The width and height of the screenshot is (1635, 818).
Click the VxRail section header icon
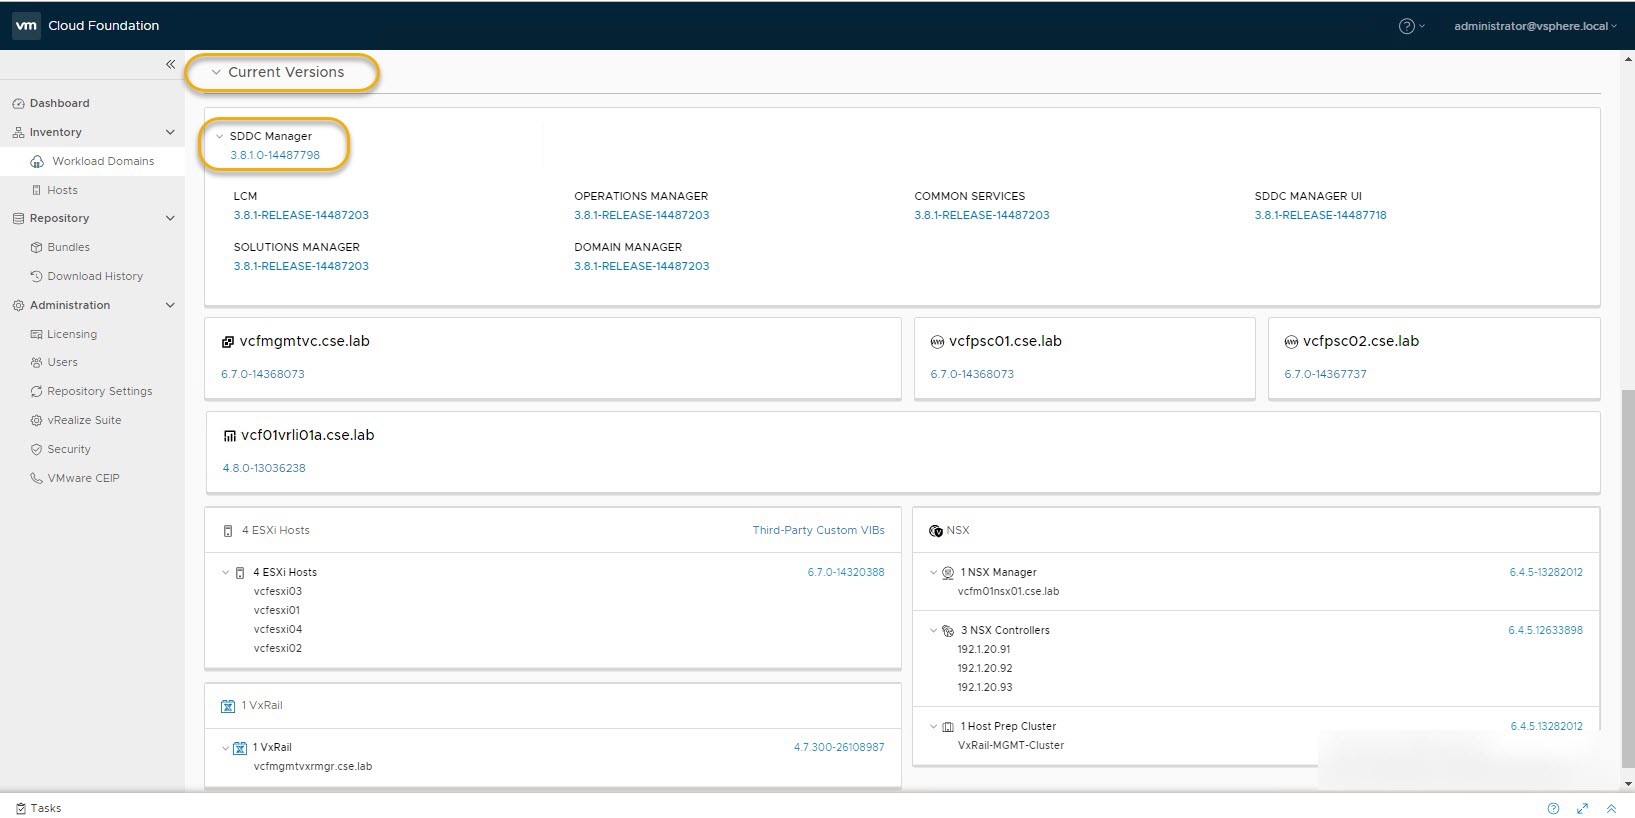click(x=228, y=706)
